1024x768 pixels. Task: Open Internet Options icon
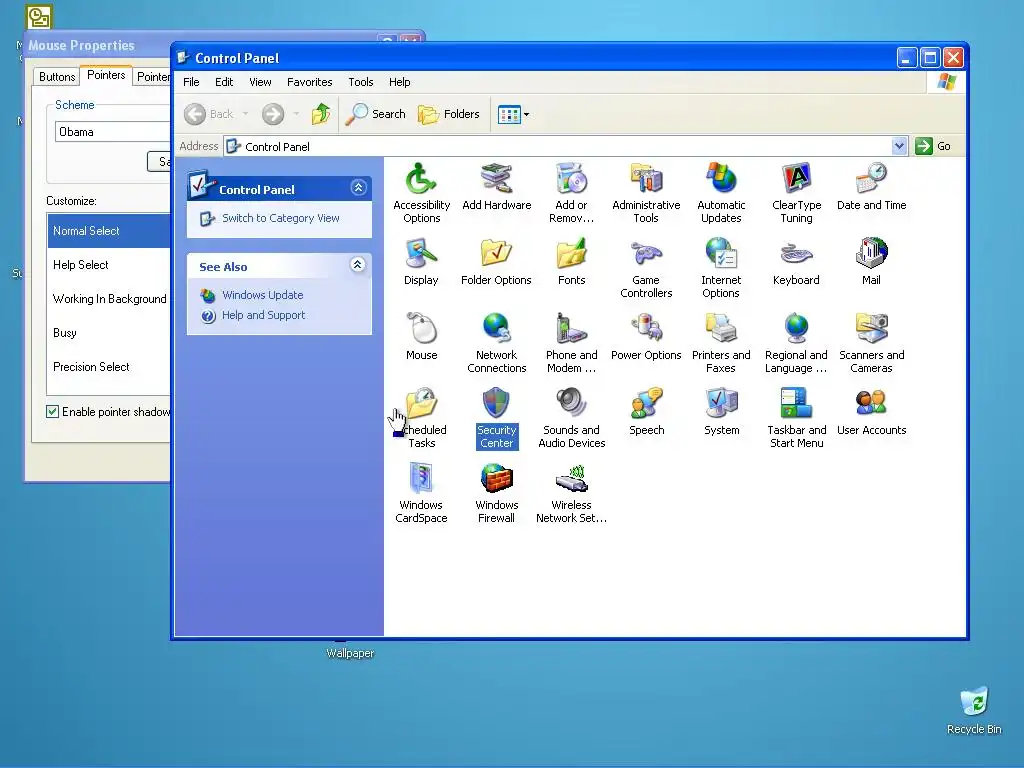[x=721, y=268]
